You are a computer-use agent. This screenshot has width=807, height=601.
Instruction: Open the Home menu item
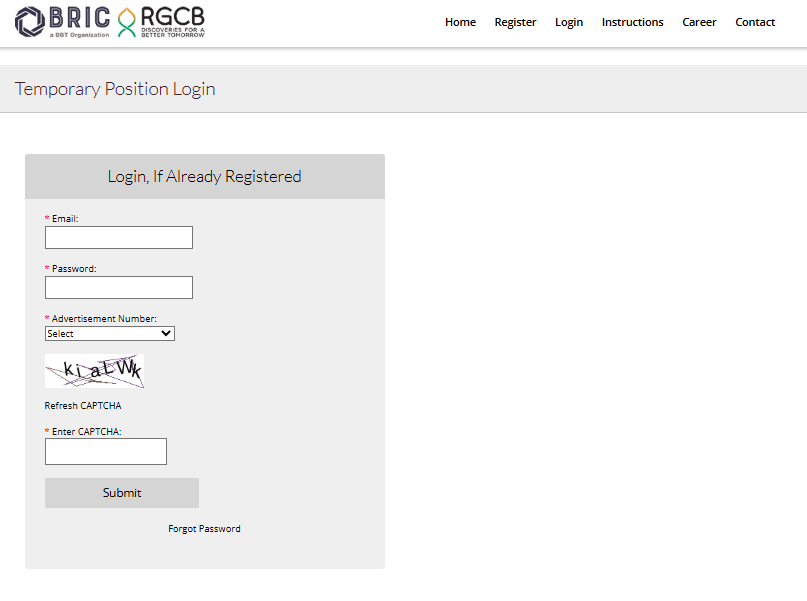[x=460, y=22]
